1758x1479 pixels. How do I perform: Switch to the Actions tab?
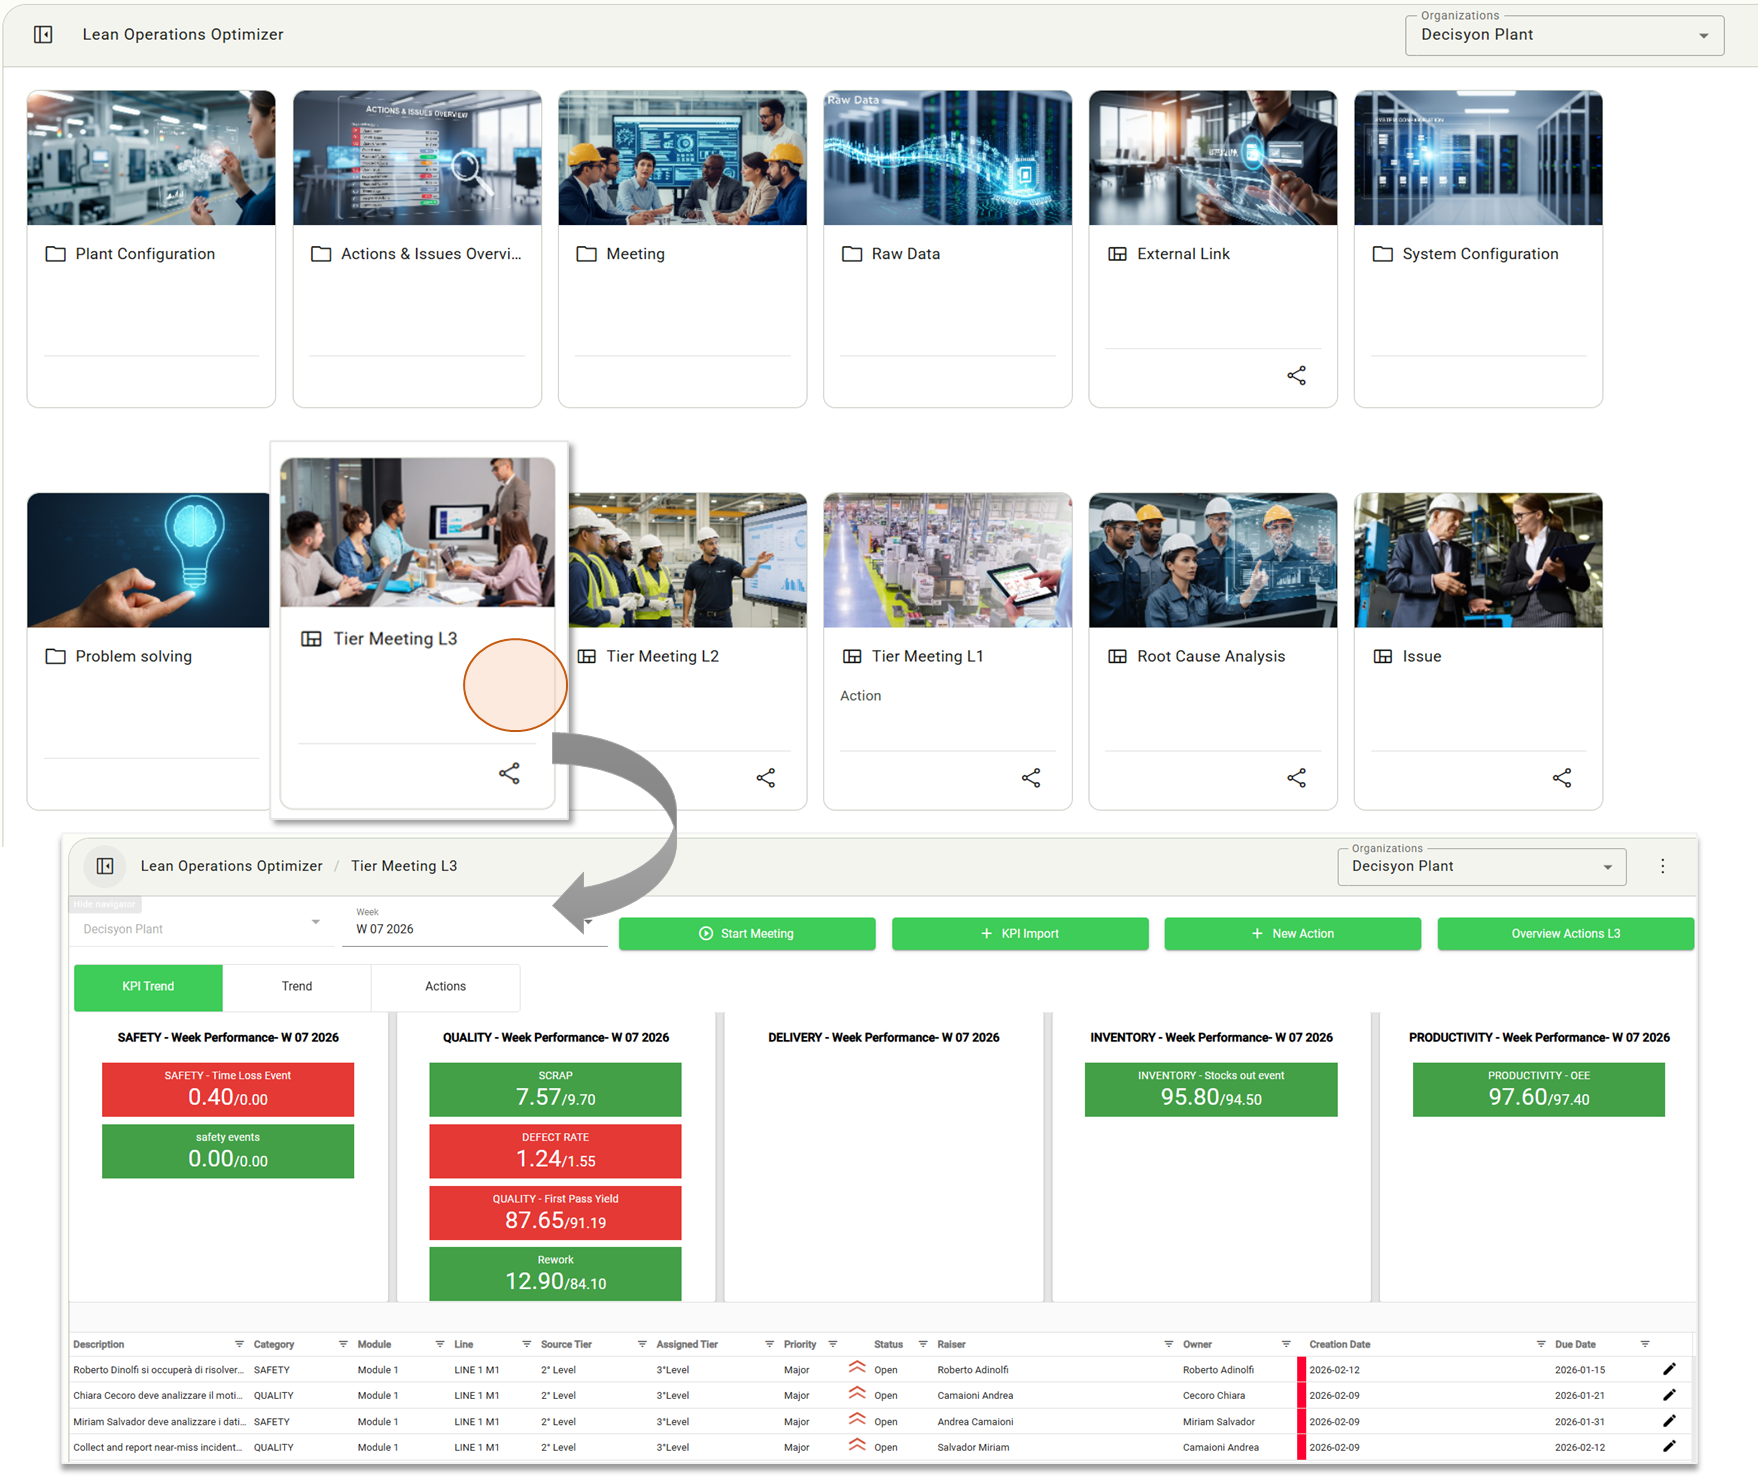pyautogui.click(x=445, y=986)
